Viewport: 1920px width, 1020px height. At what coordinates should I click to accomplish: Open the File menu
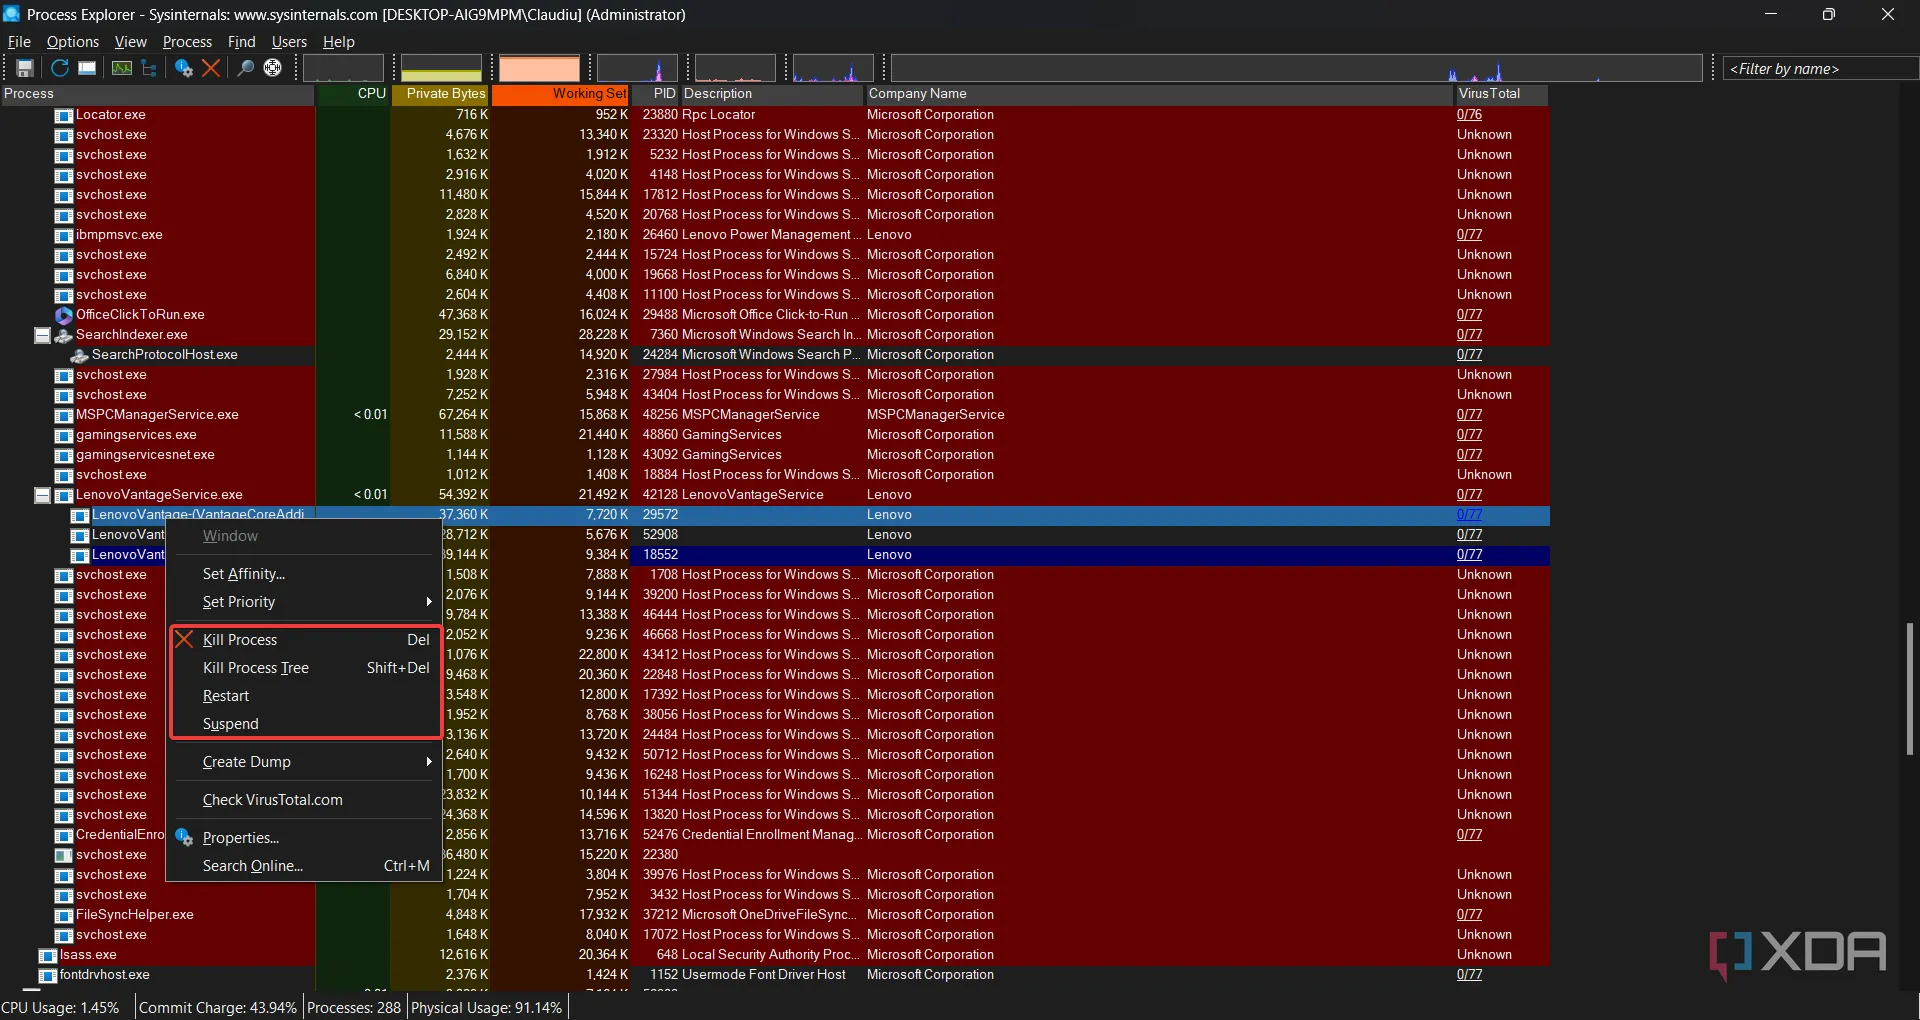19,42
